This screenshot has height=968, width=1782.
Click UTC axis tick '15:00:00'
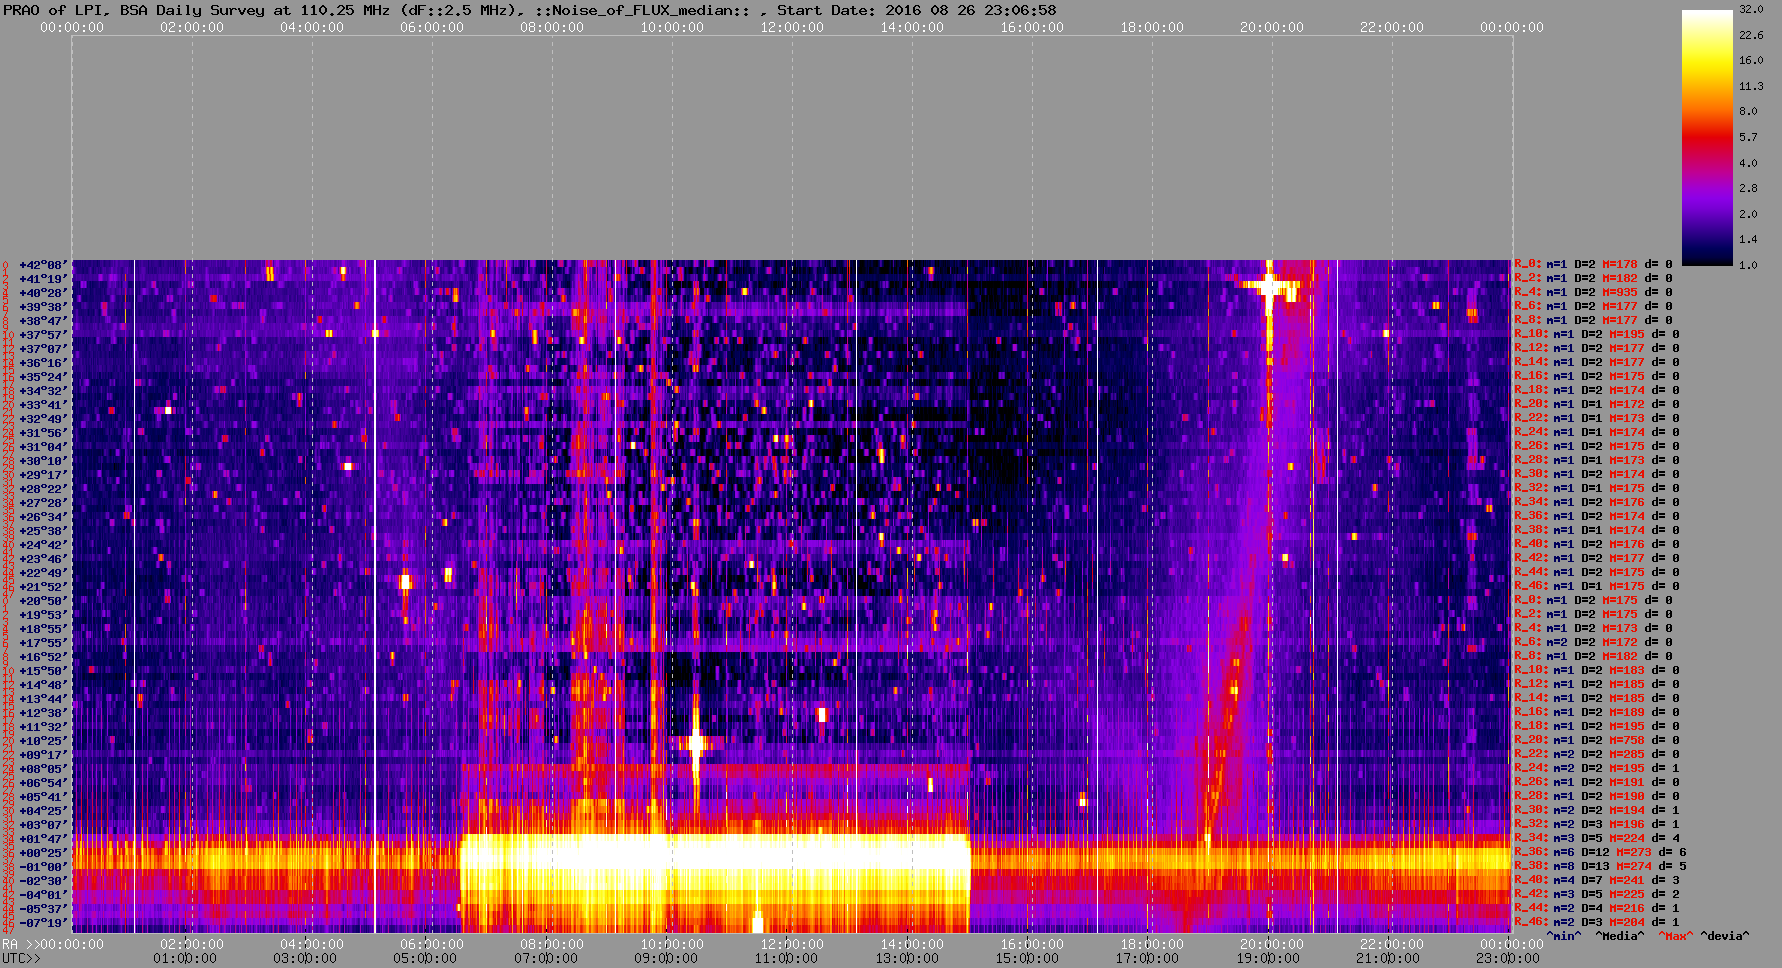tap(1027, 959)
